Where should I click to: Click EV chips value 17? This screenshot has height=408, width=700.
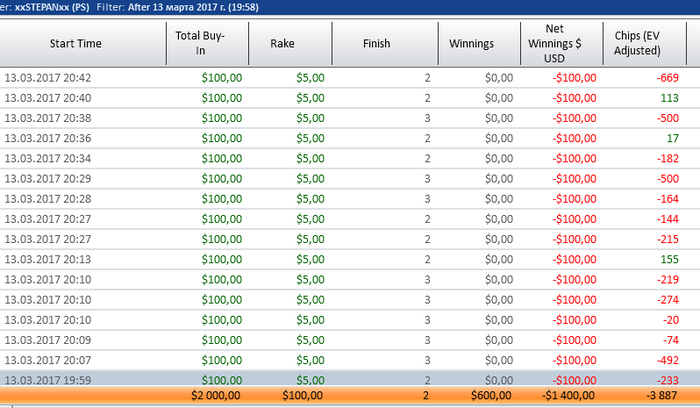(673, 138)
